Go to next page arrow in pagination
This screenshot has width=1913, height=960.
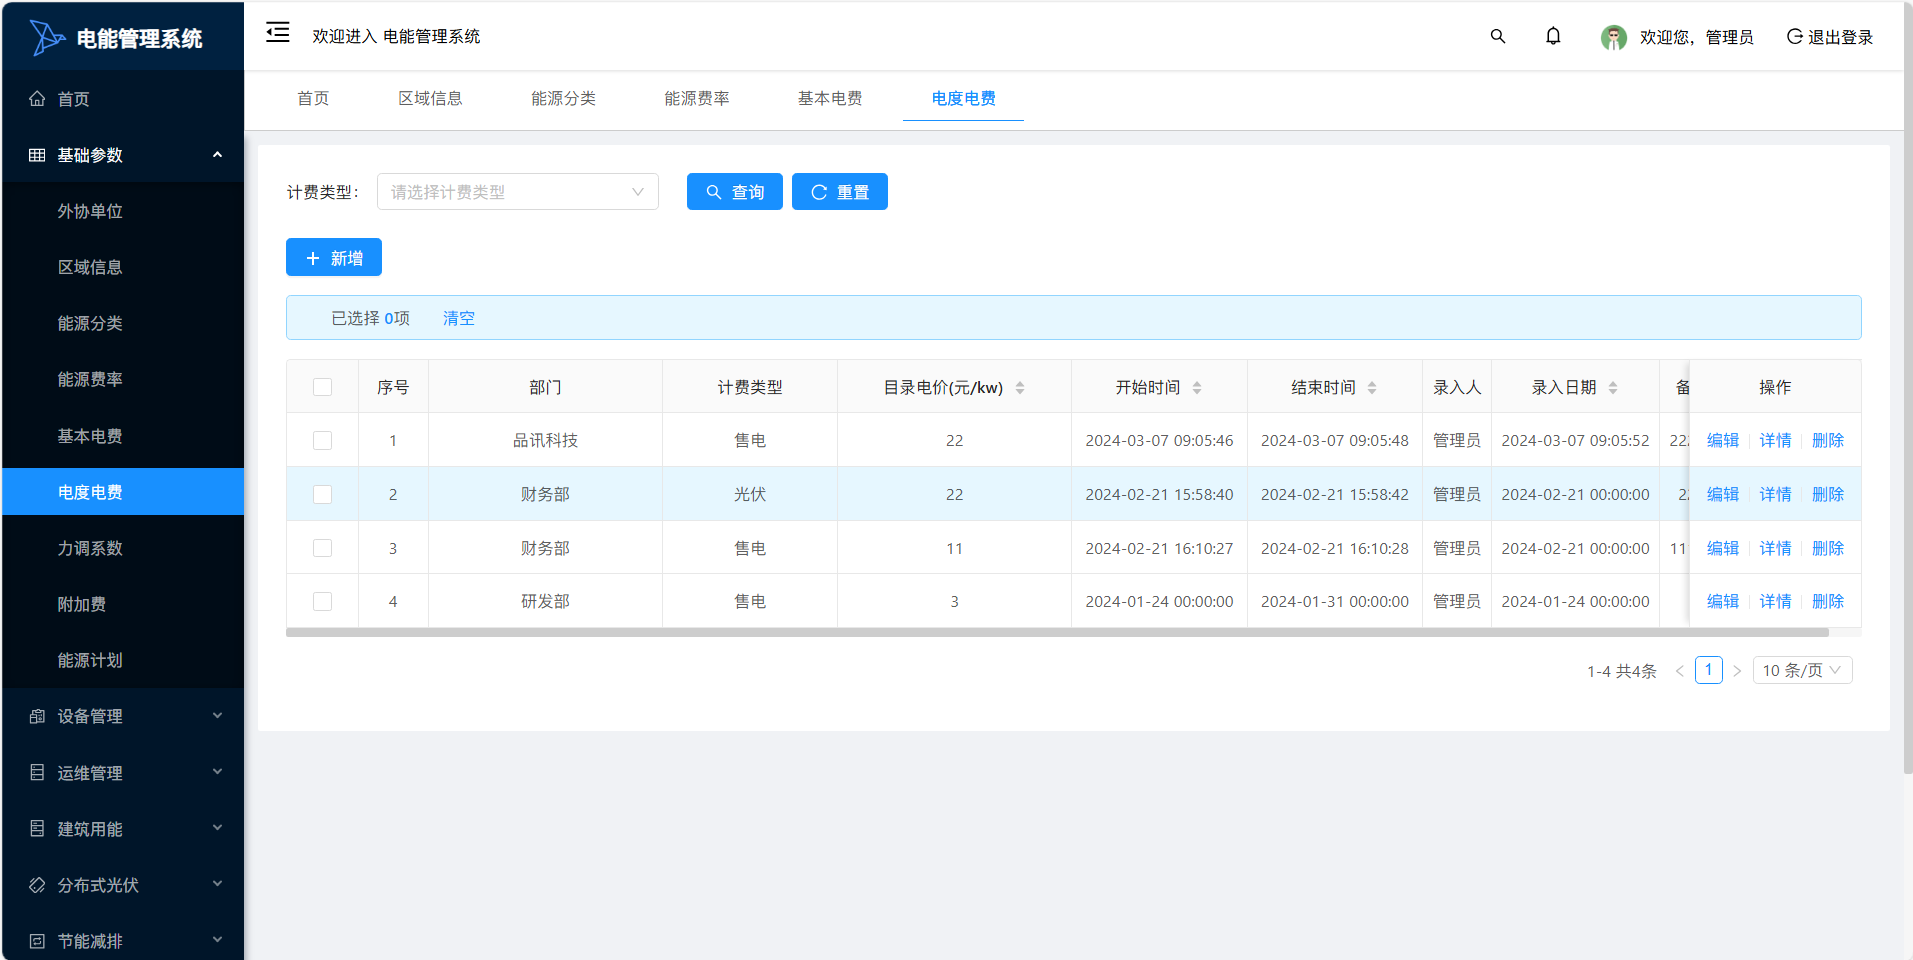pyautogui.click(x=1737, y=671)
